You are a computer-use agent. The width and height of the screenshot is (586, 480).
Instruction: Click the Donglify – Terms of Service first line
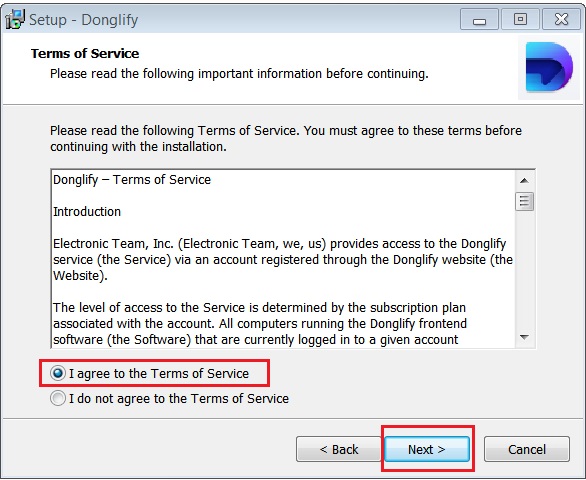[x=132, y=180]
